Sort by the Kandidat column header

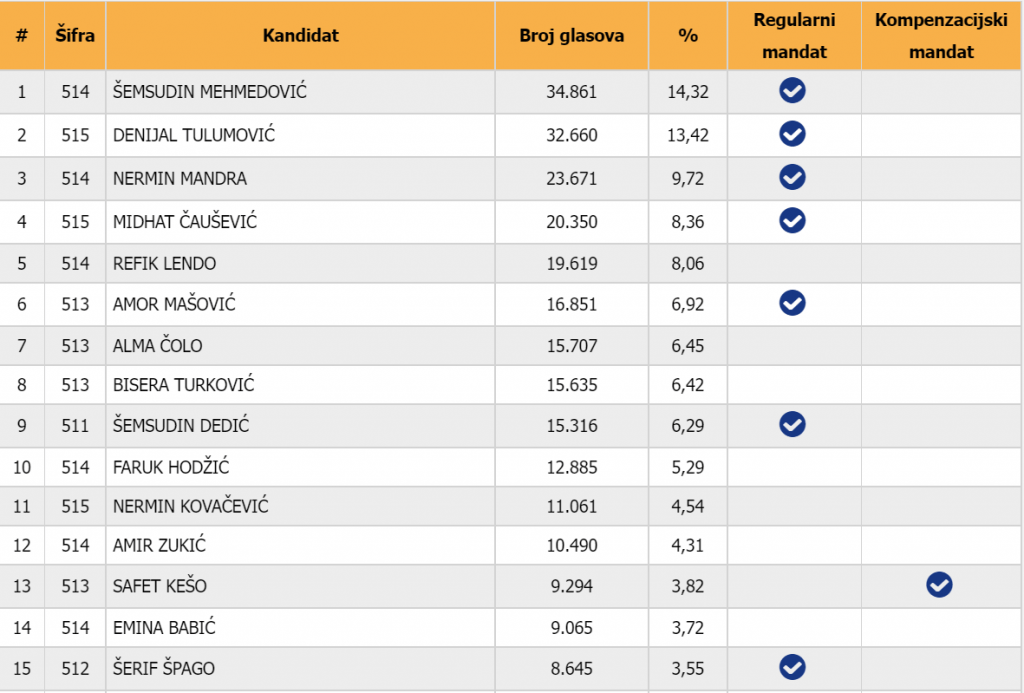point(300,36)
